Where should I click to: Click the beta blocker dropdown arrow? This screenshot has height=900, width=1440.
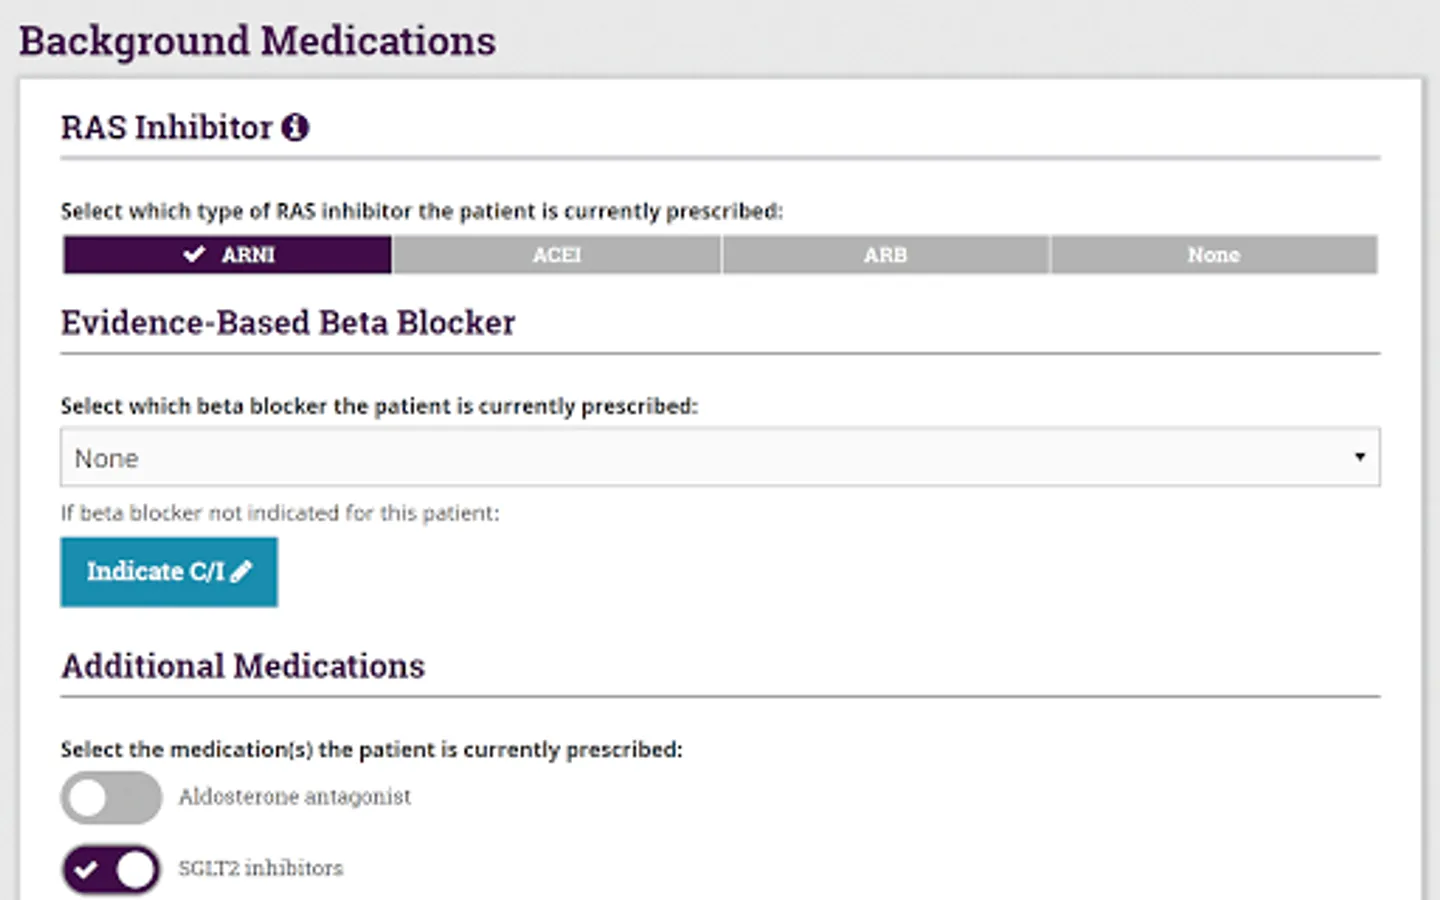point(1359,457)
